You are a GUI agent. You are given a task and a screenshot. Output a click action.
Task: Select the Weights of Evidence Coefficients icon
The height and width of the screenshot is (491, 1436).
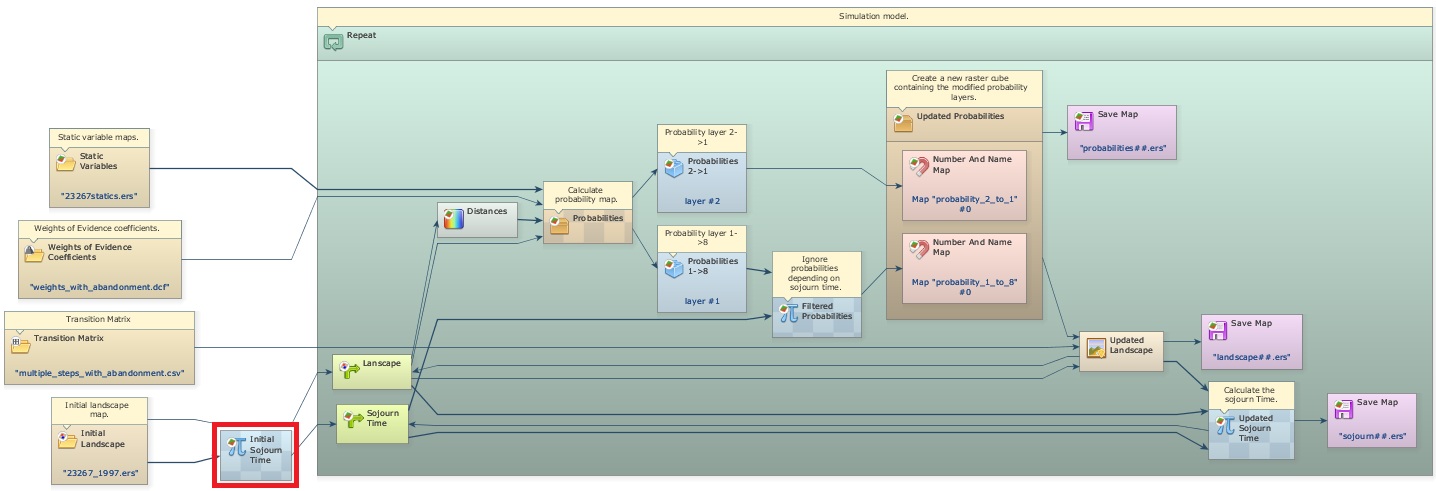coord(33,253)
